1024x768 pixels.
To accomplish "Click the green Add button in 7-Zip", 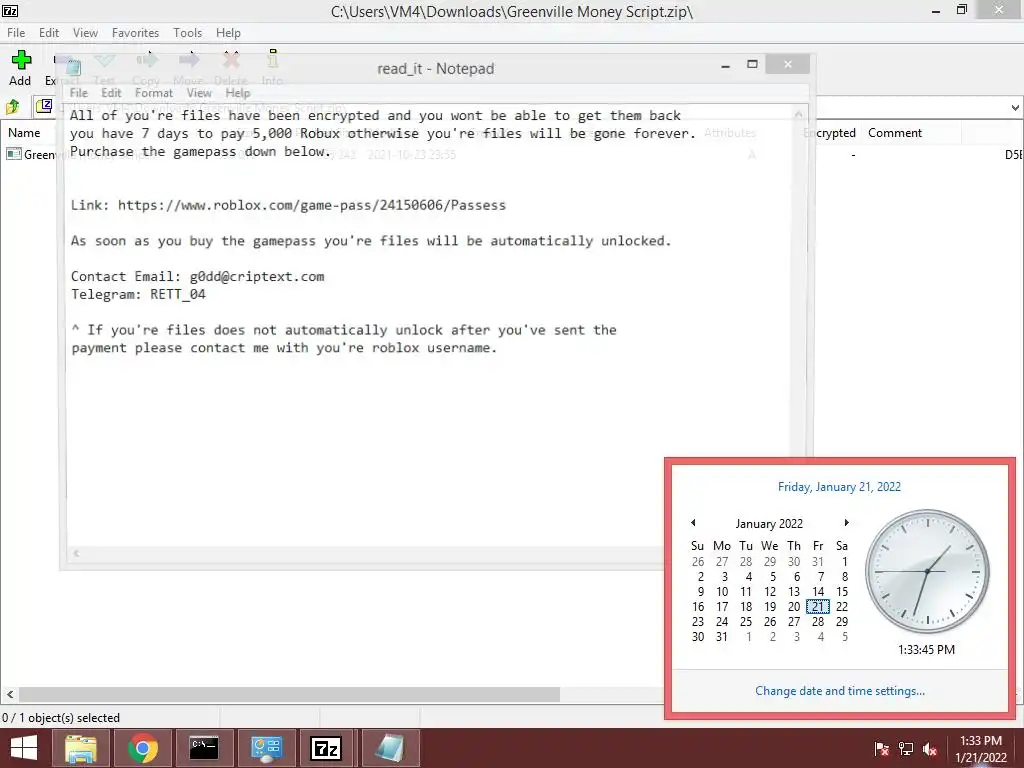I will coord(20,68).
